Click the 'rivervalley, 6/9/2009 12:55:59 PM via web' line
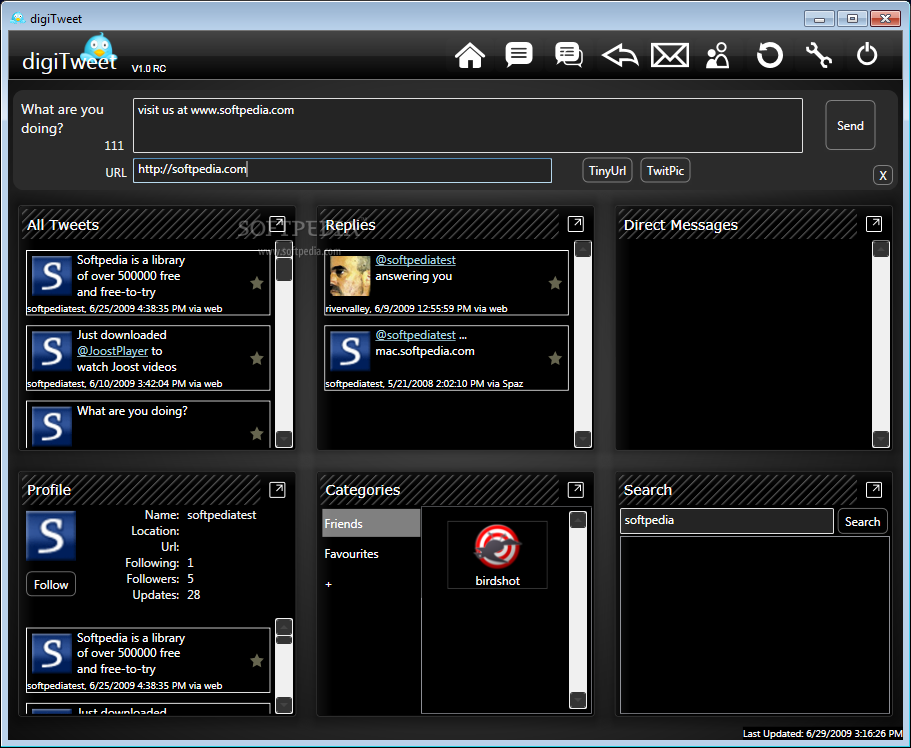This screenshot has width=911, height=748. pos(417,309)
